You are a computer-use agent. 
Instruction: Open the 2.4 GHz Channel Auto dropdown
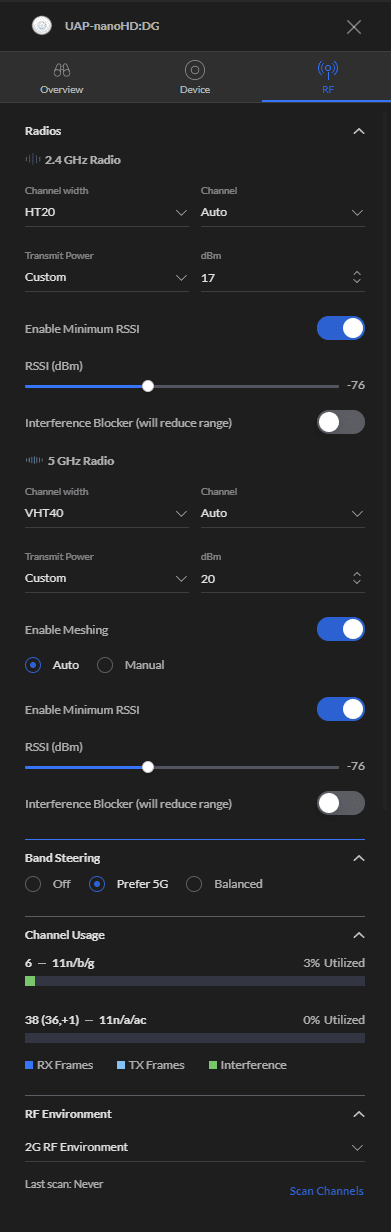[x=283, y=212]
